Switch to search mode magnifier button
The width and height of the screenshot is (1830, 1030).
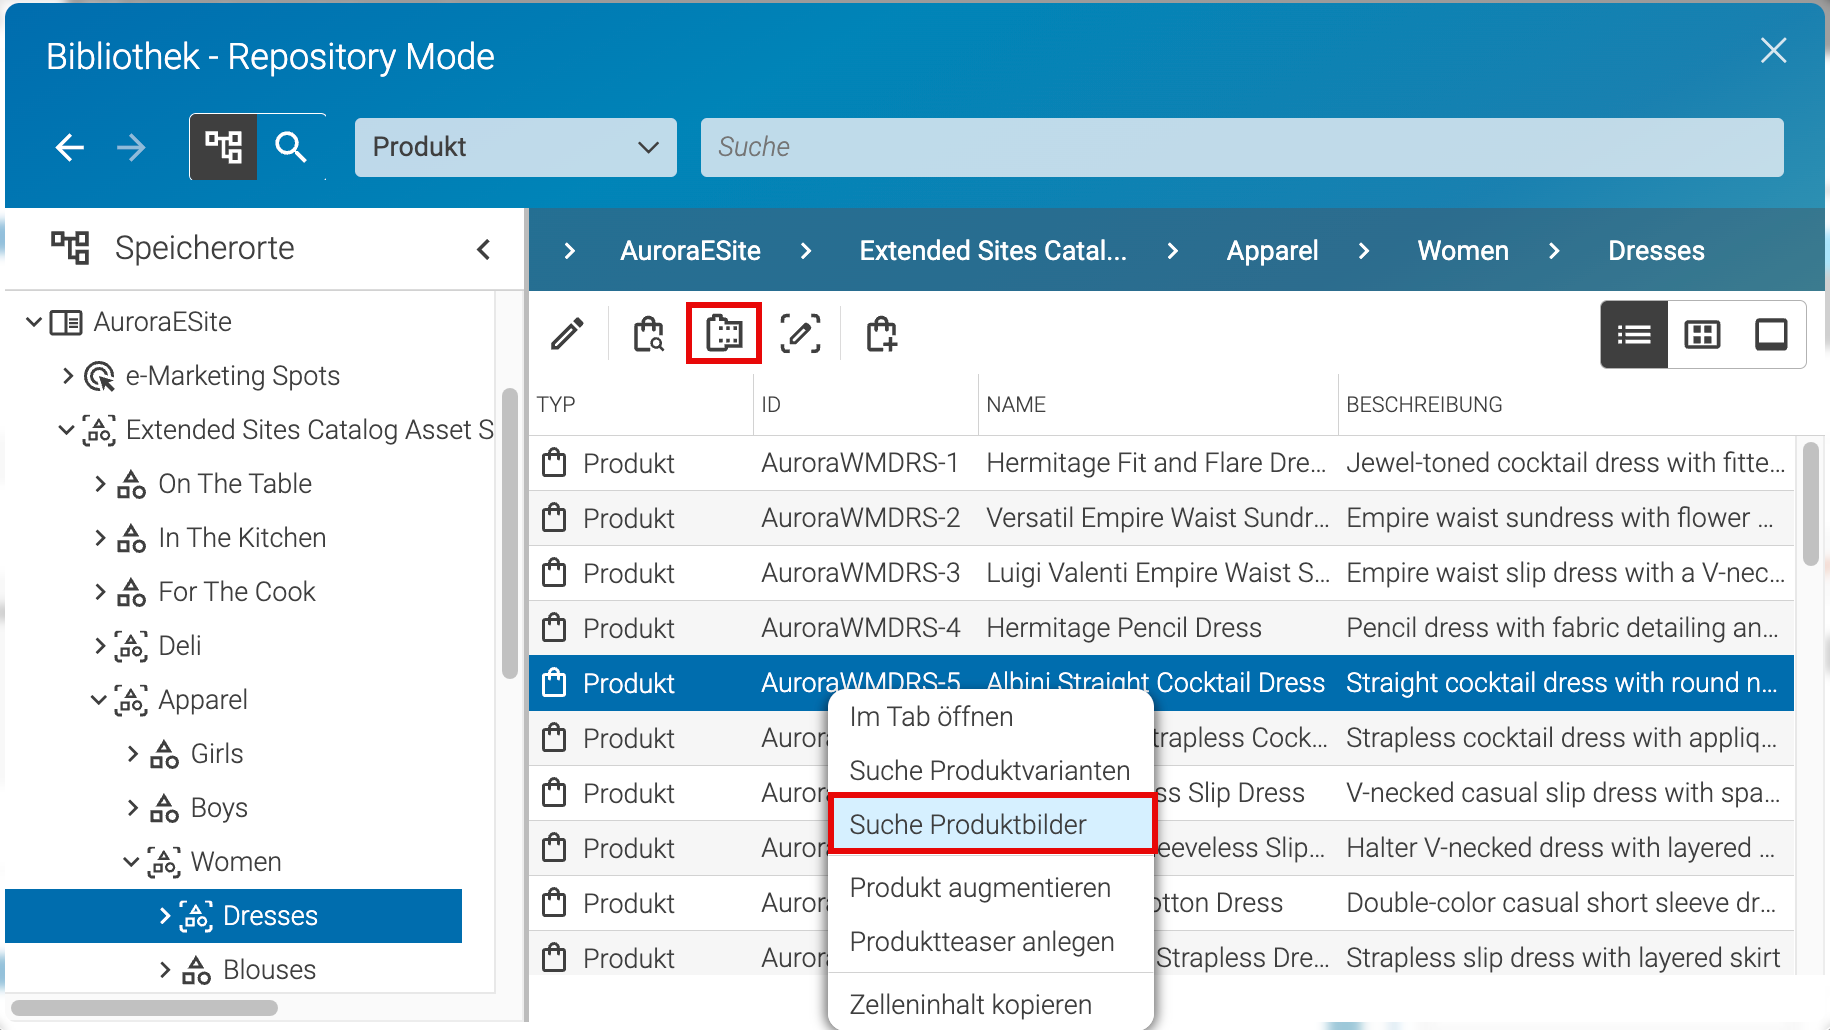point(291,147)
